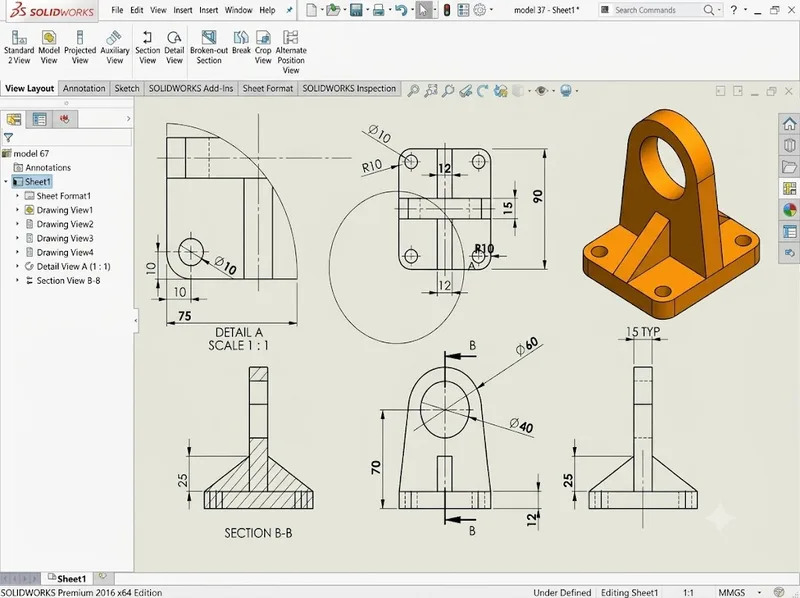Screen dimensions: 800x598
Task: Create a Detail View
Action: pyautogui.click(x=174, y=47)
